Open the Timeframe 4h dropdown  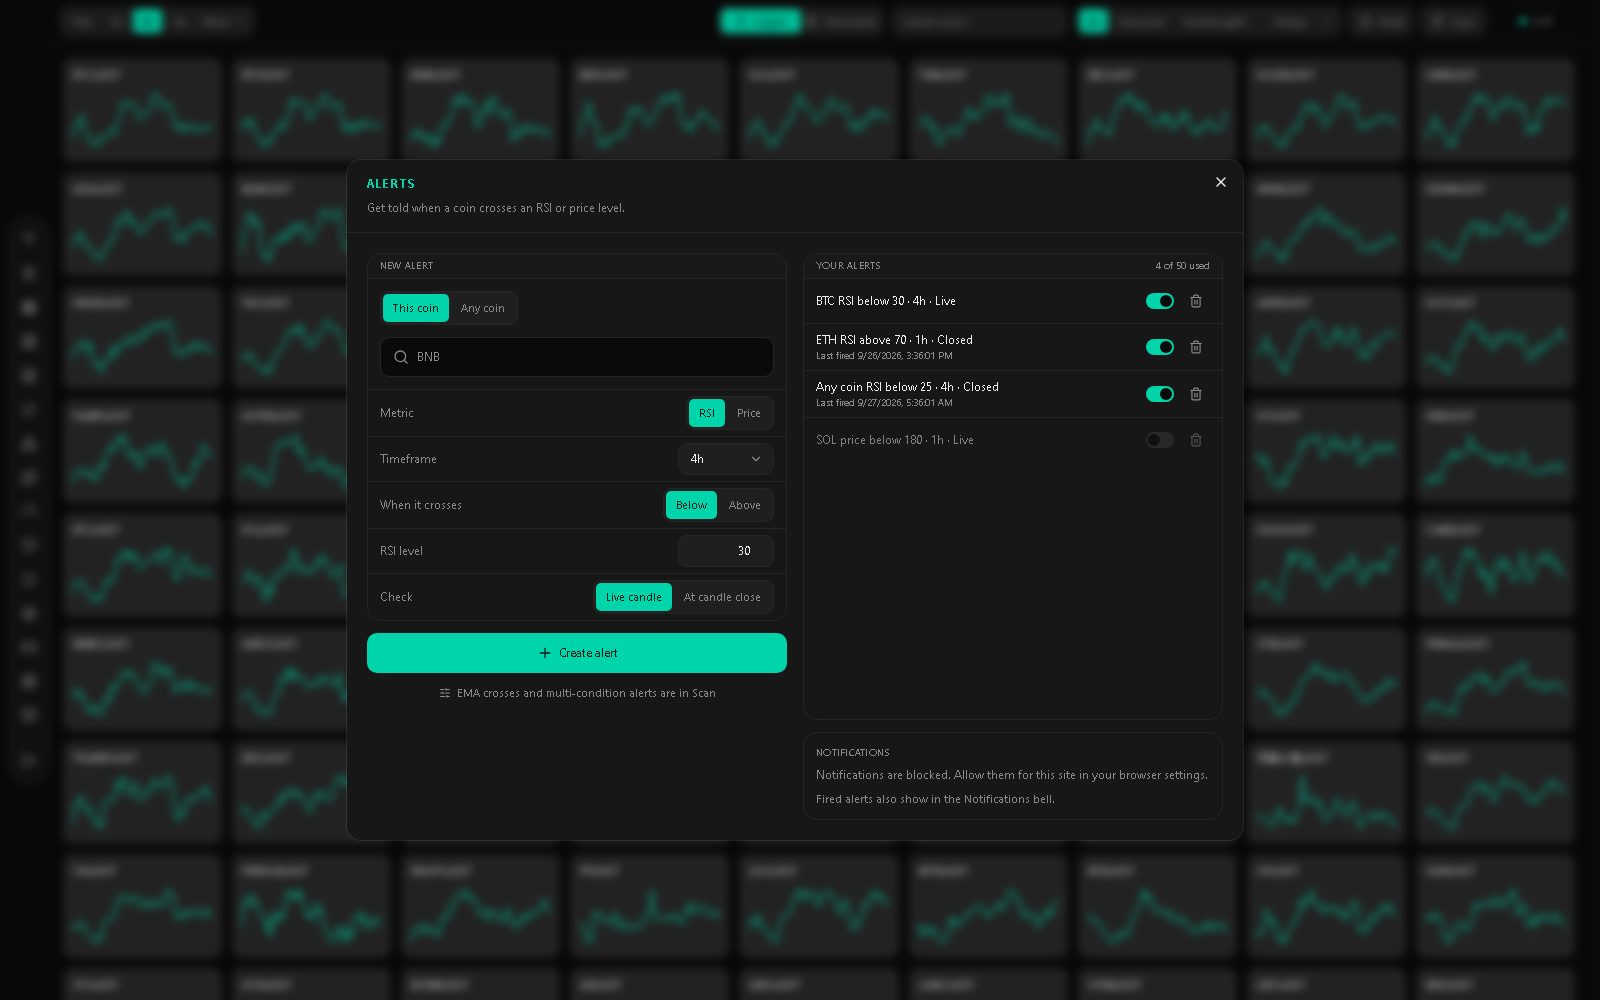(726, 459)
